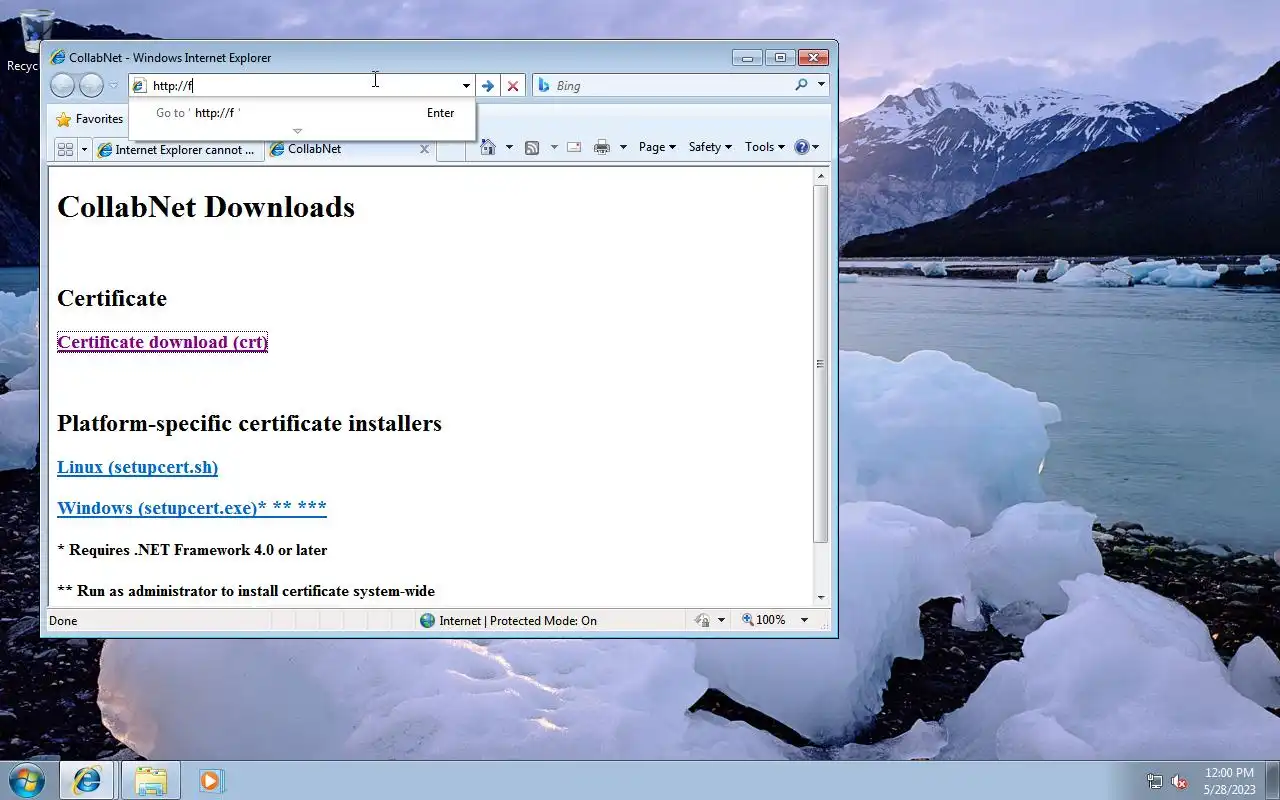Click the Read Mail envelope icon
This screenshot has width=1280, height=800.
point(574,147)
